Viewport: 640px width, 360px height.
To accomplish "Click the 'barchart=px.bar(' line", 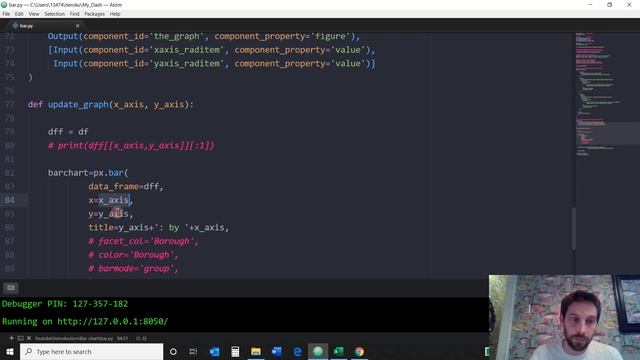I will click(88, 173).
